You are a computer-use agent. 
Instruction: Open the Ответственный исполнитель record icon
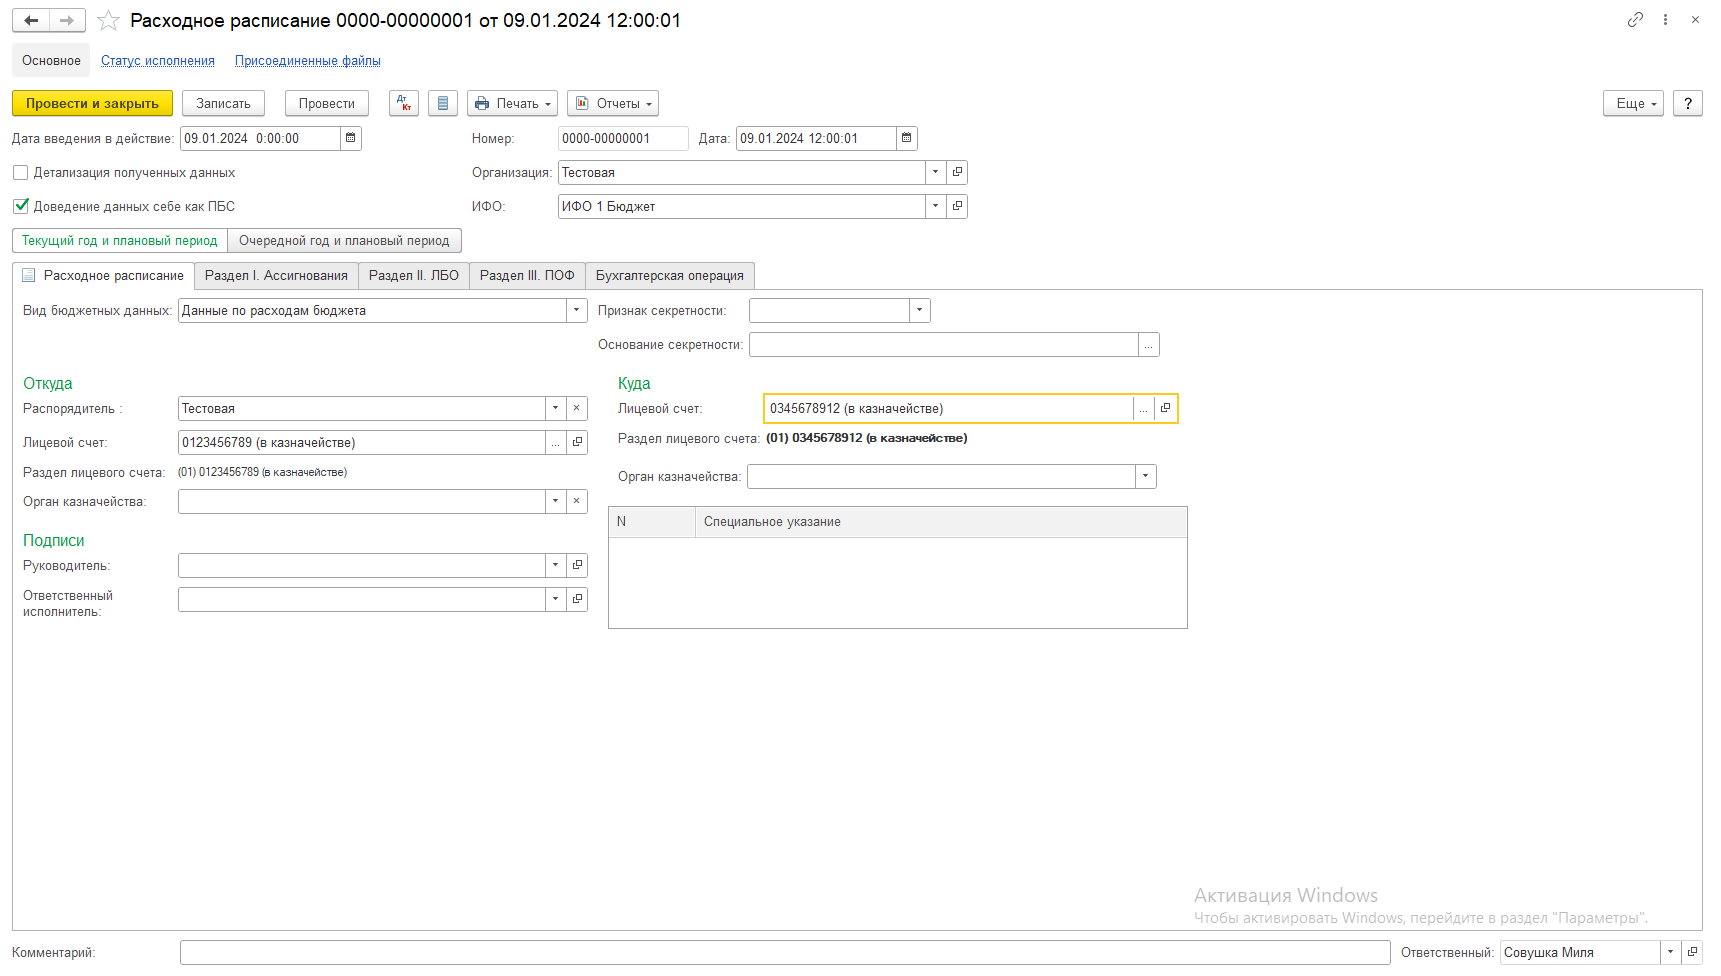(577, 599)
